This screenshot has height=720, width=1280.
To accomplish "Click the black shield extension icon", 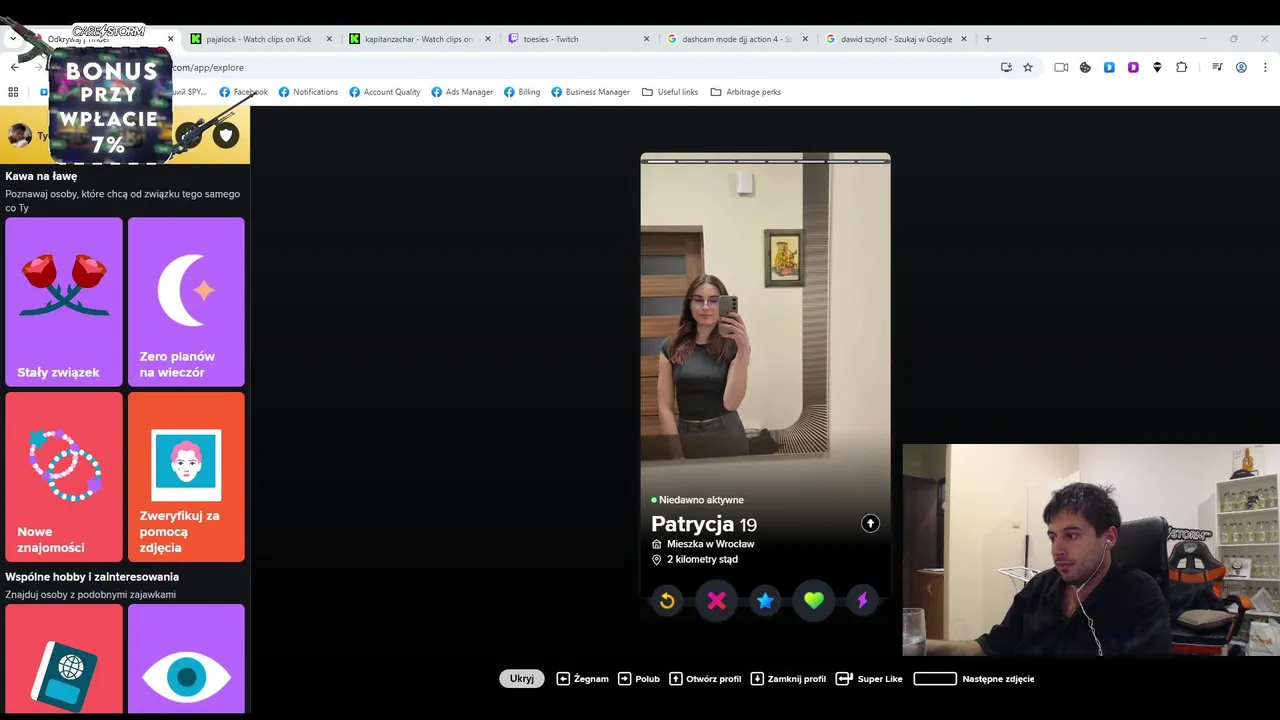I will (x=1157, y=67).
